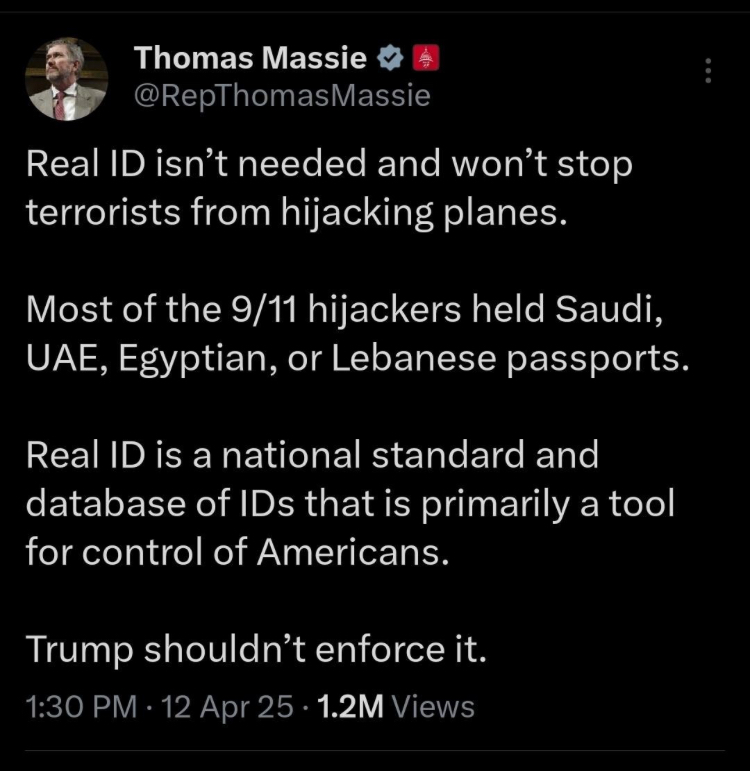Click the 'terrorists from hijacking planes' line
The width and height of the screenshot is (750, 771).
[x=297, y=212]
